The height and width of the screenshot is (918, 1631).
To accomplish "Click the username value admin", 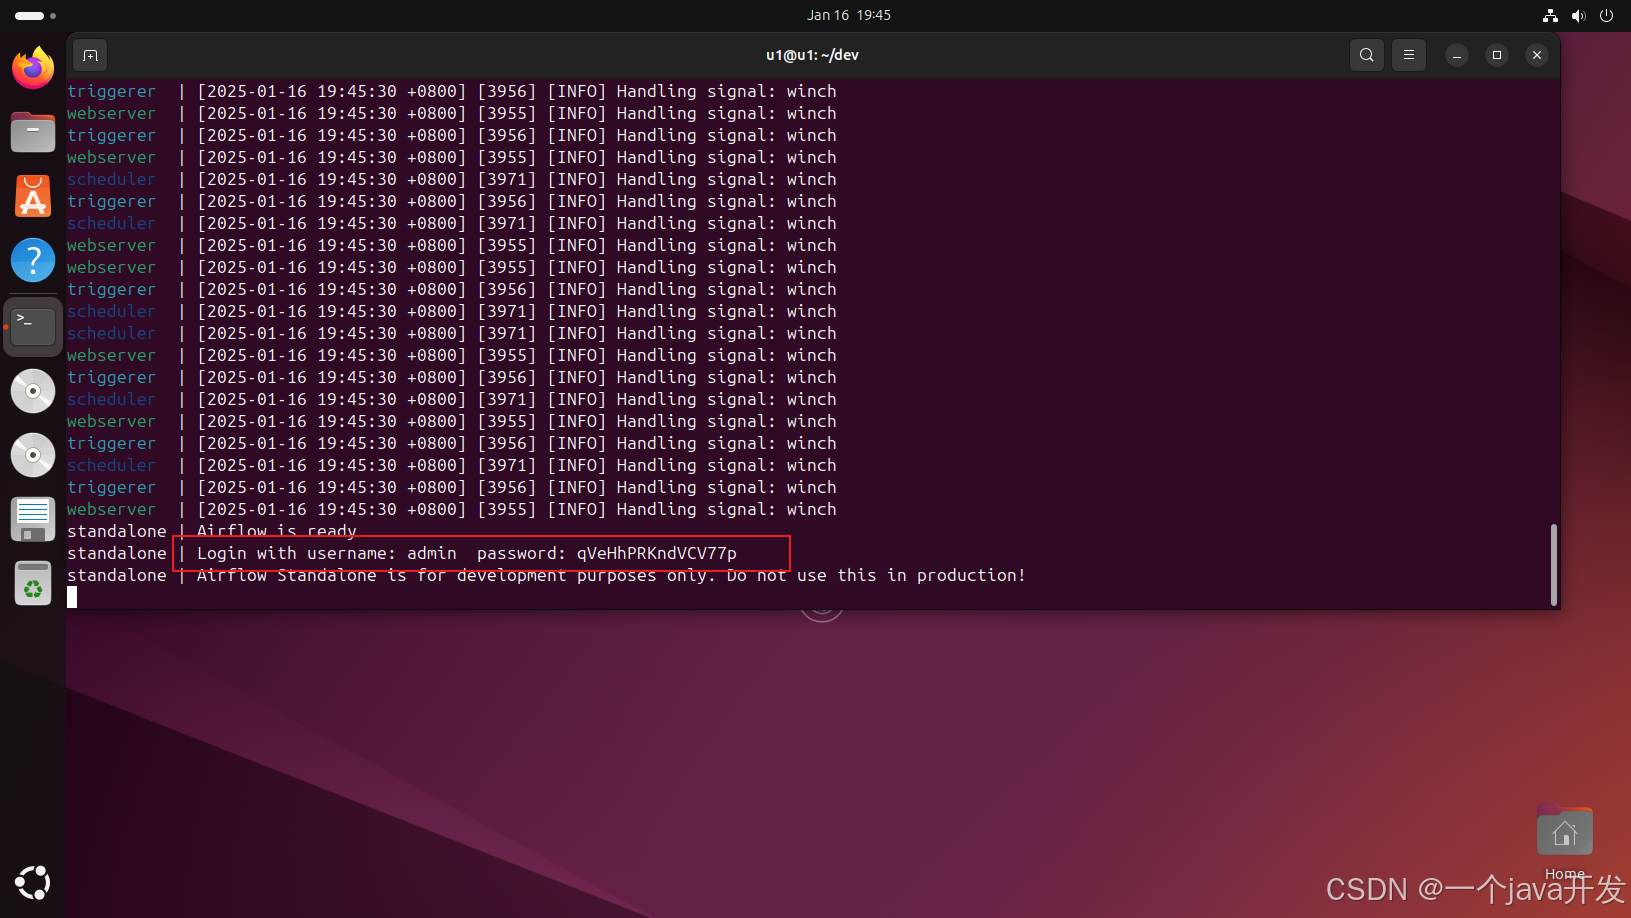I will point(432,553).
